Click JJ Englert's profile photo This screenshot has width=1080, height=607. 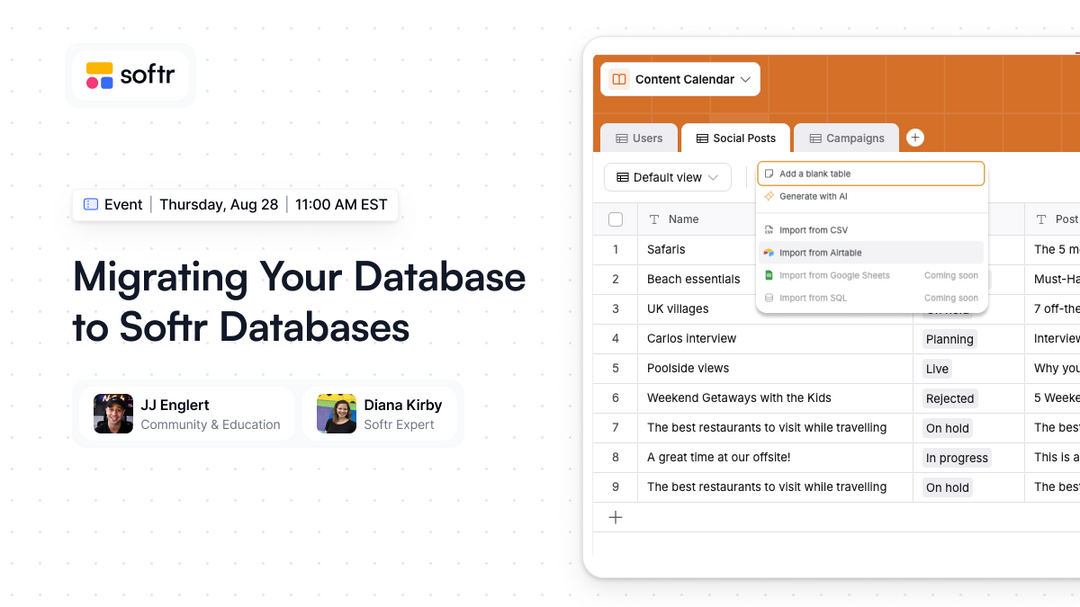113,414
